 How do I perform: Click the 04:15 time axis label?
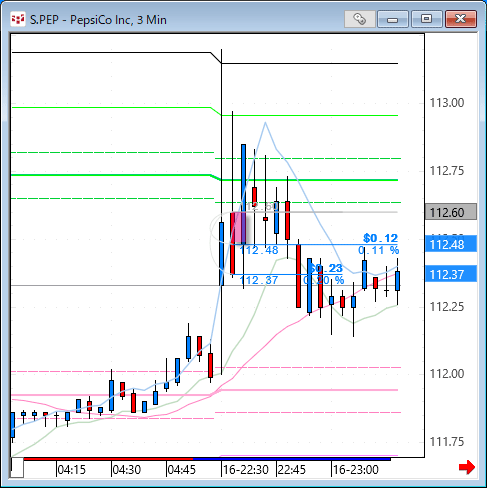71,470
